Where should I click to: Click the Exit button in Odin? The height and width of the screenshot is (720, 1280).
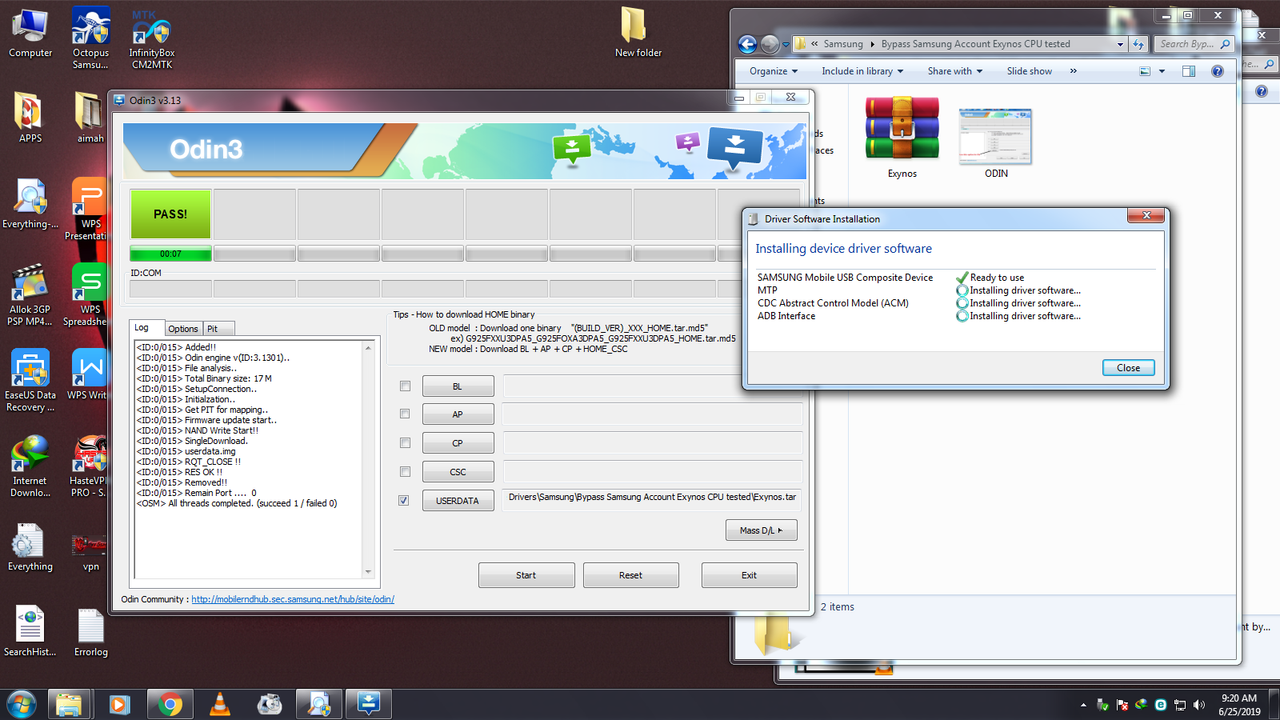click(749, 575)
